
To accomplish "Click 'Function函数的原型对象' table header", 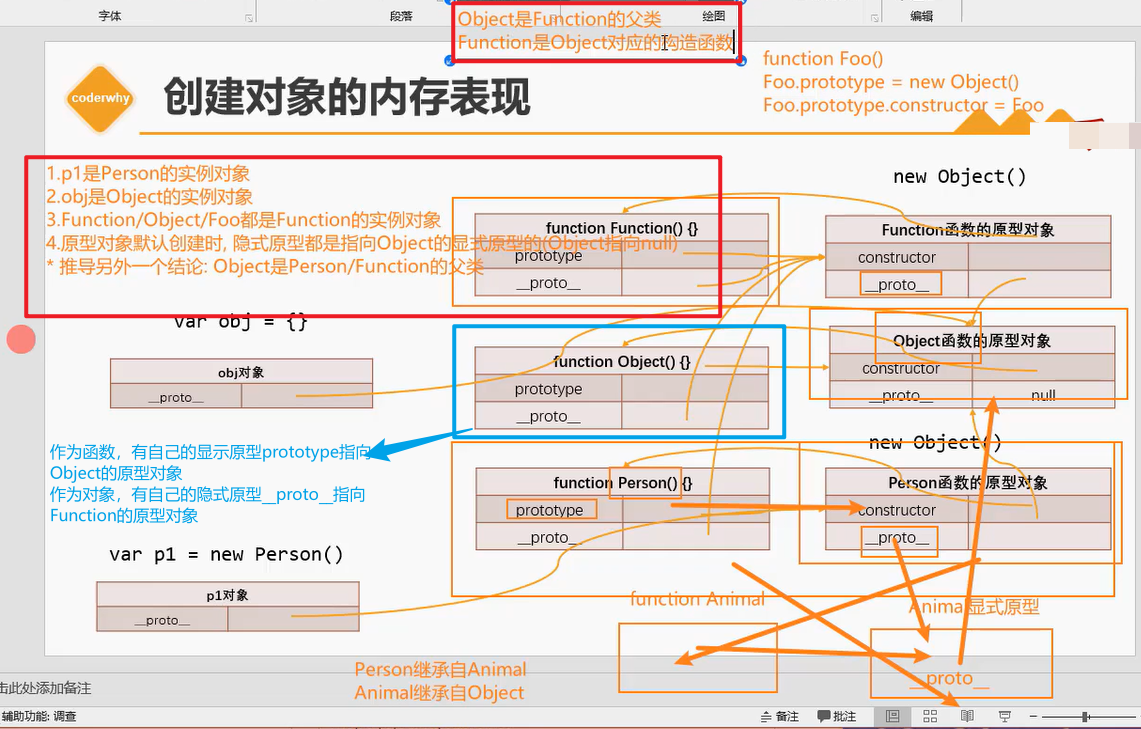I will point(968,230).
